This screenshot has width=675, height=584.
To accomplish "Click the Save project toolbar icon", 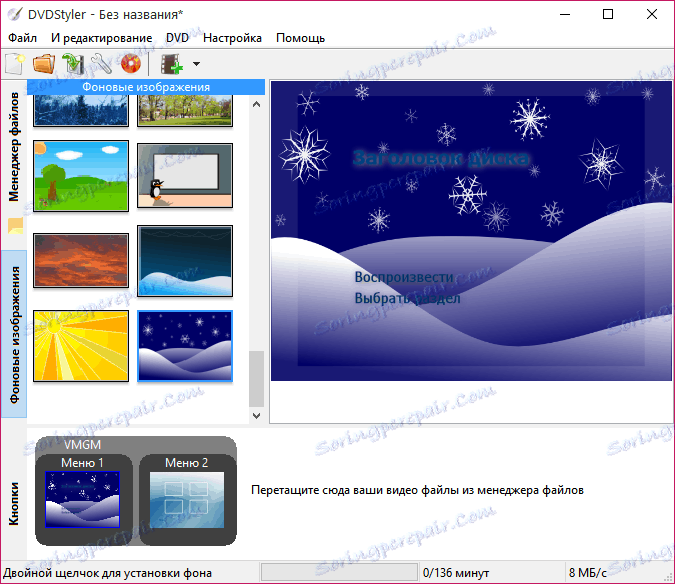I will [73, 64].
